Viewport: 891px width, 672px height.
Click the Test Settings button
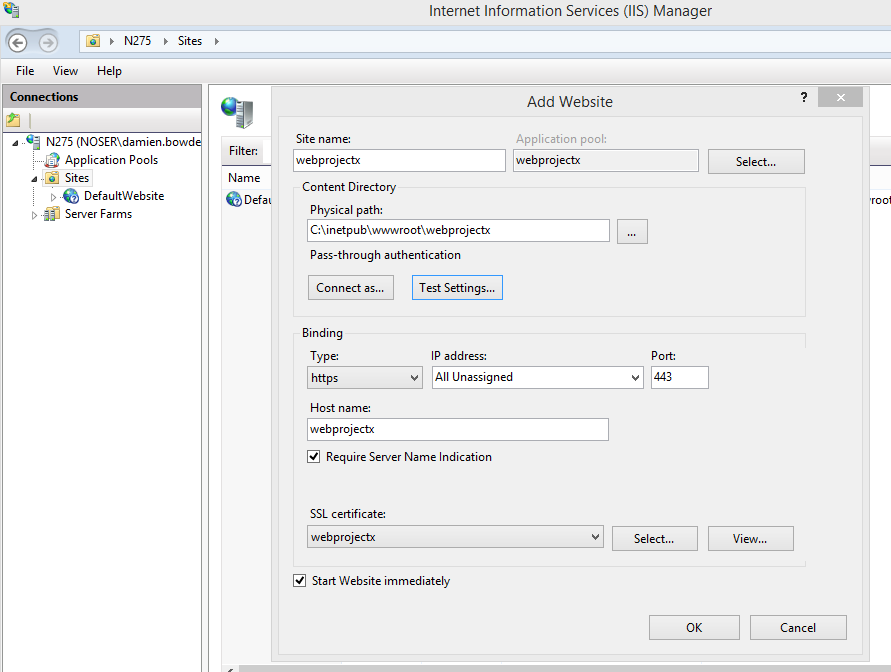[456, 288]
